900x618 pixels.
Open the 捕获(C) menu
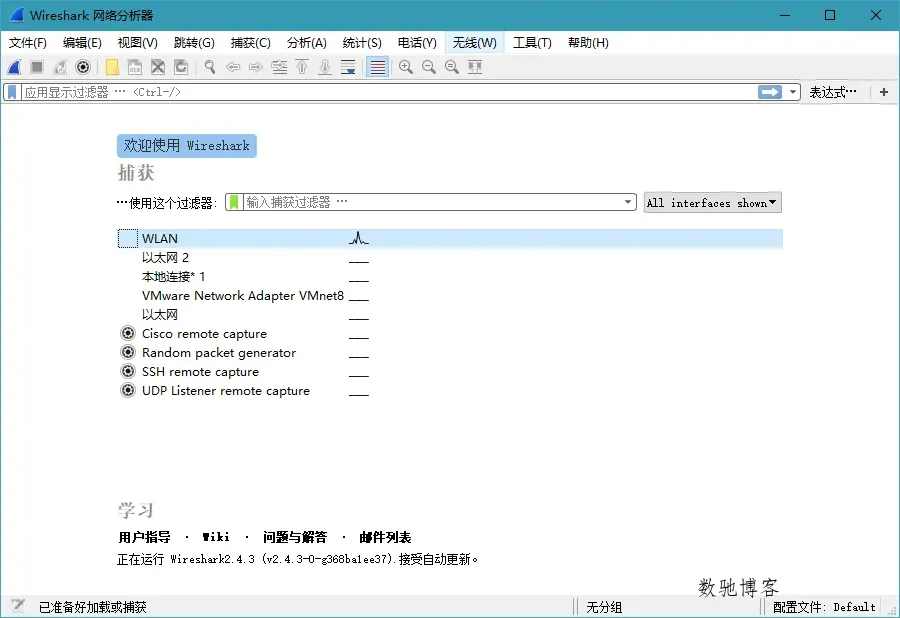coord(250,42)
